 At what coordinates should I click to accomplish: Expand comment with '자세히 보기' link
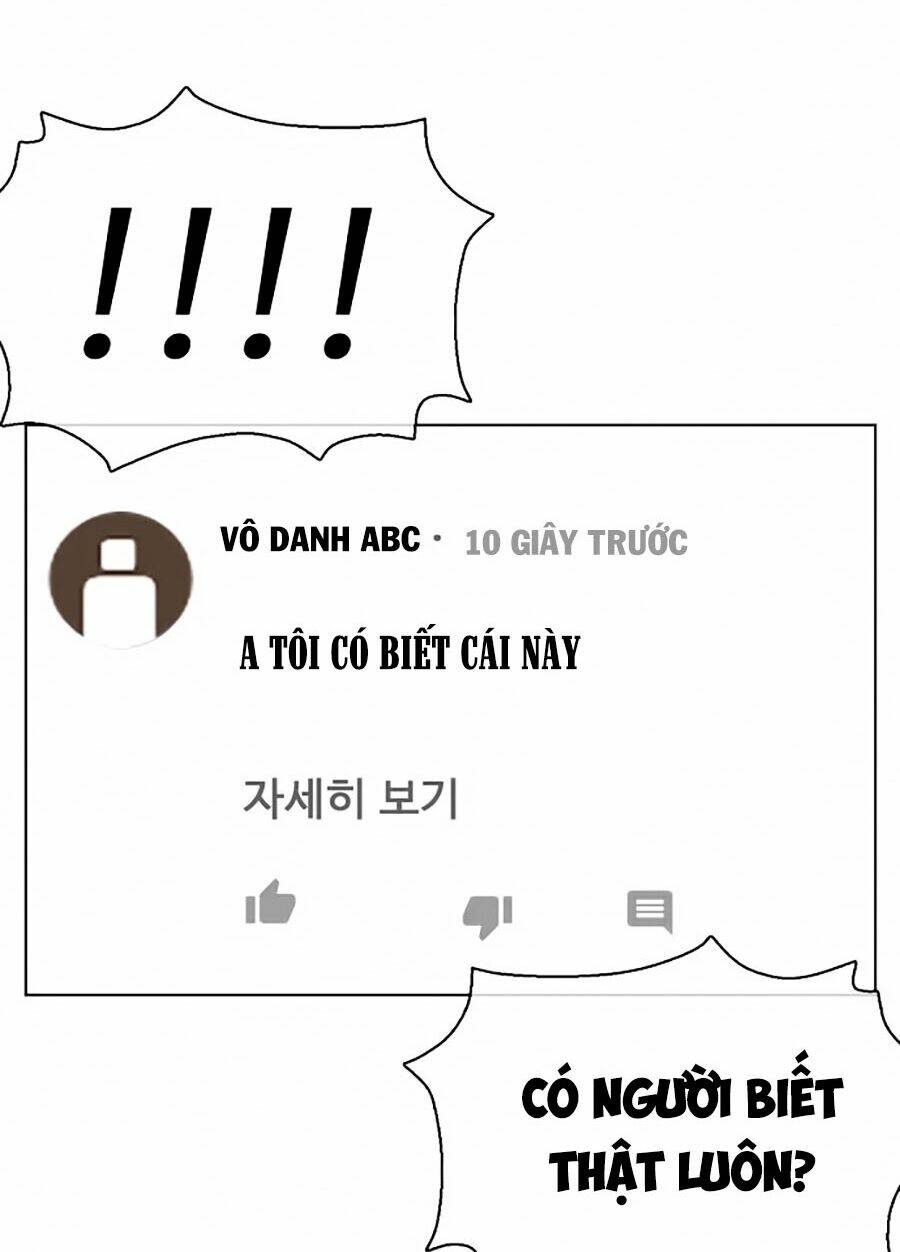click(x=350, y=799)
